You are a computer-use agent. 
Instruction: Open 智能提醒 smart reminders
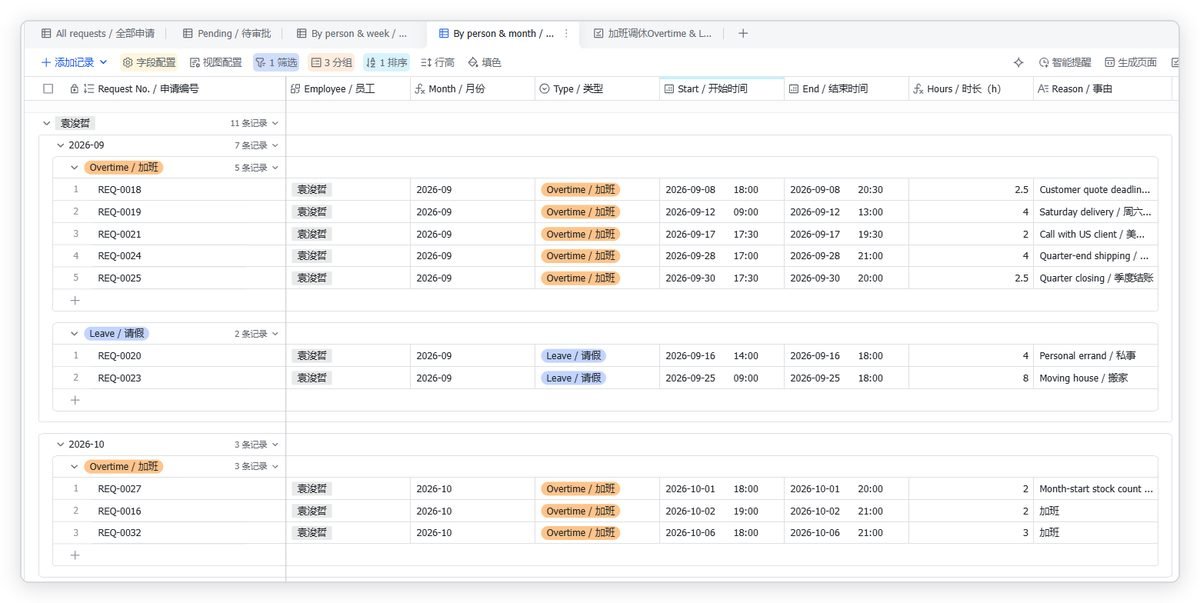click(x=1065, y=62)
